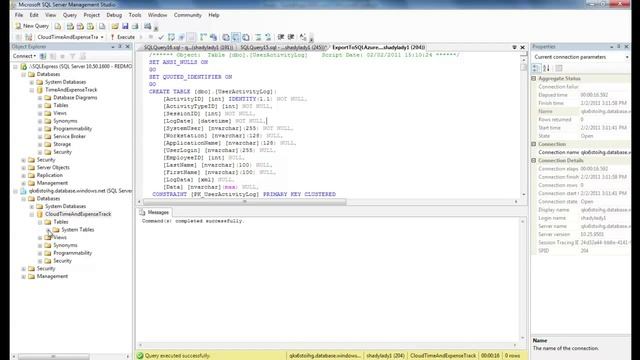Expand the Service Broker folder
The height and width of the screenshot is (360, 640).
click(40, 137)
